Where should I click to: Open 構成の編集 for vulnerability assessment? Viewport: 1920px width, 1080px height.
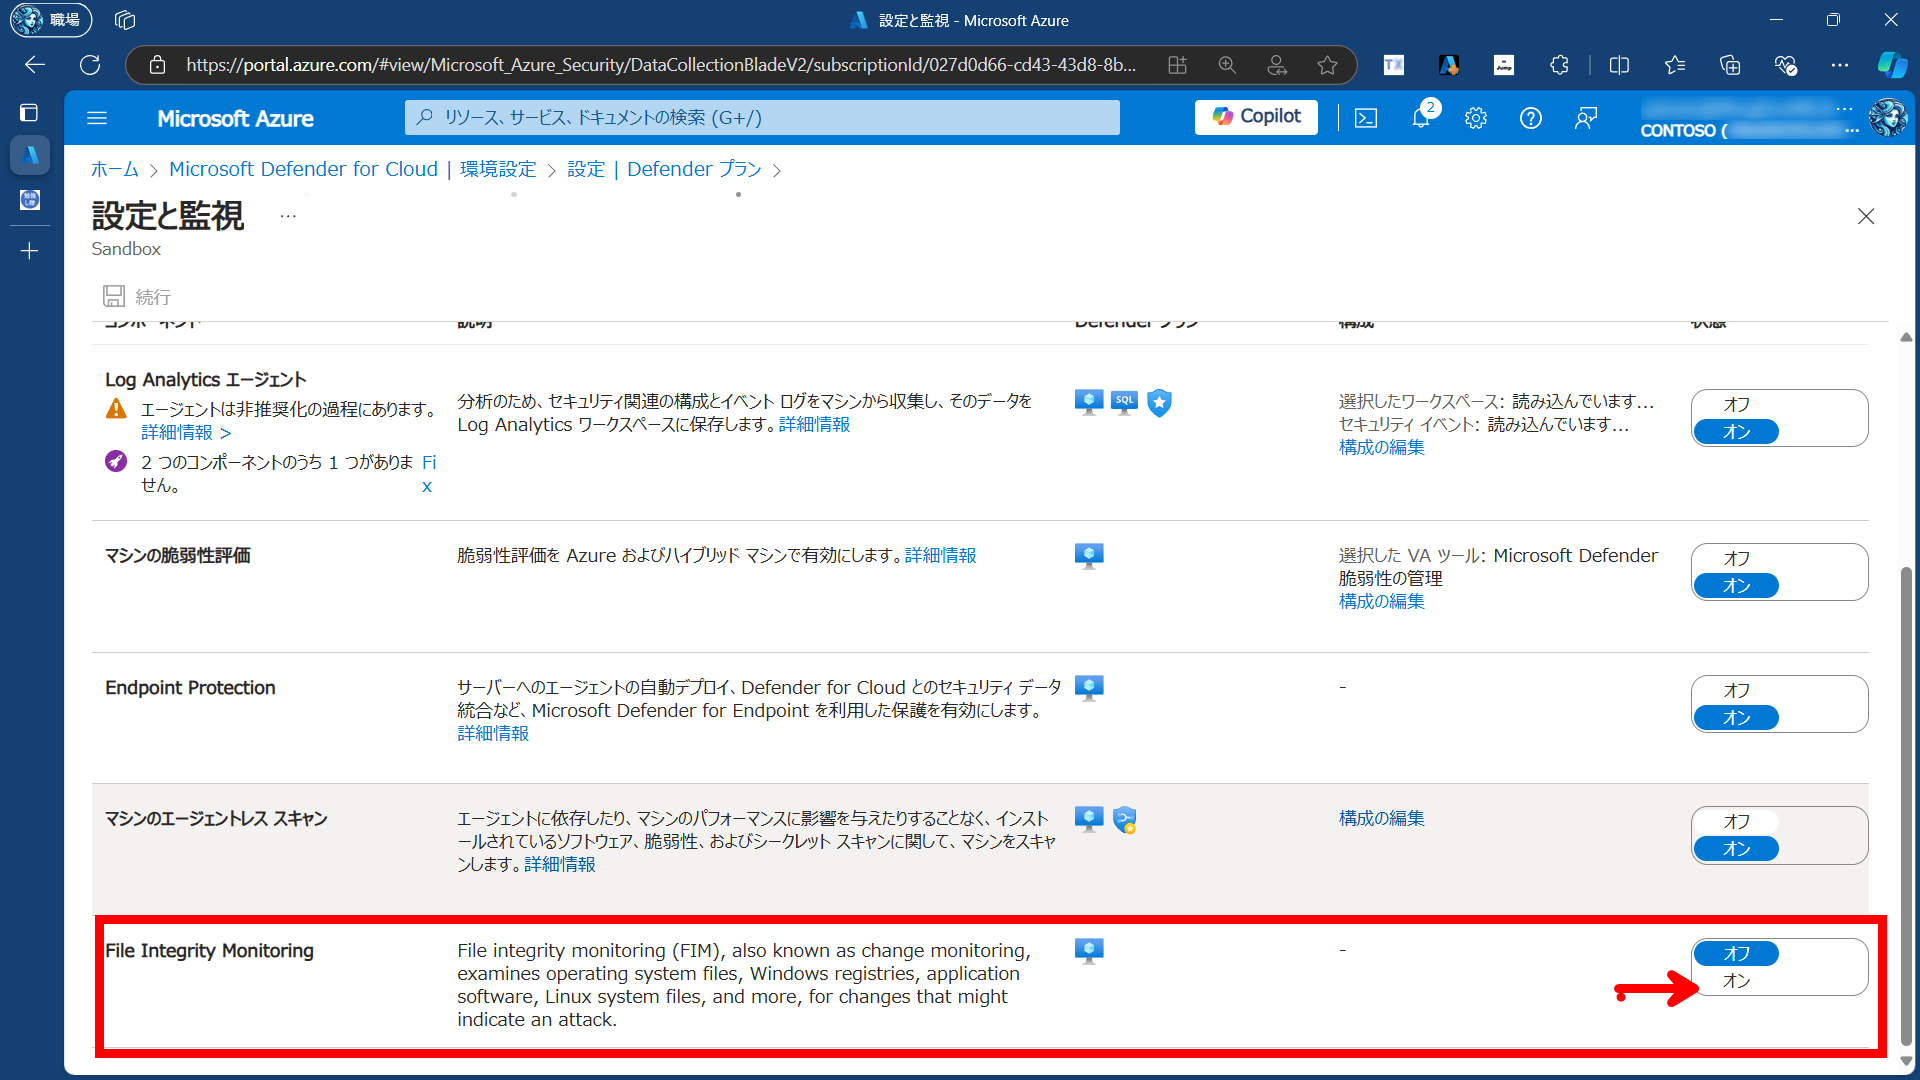point(1381,601)
